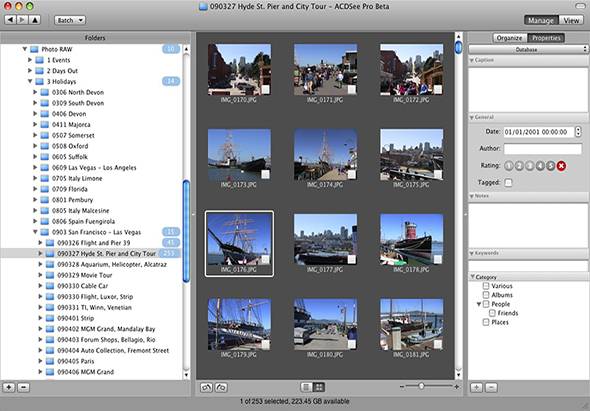Open folder 090405 Paris
The width and height of the screenshot is (590, 411).
76,361
